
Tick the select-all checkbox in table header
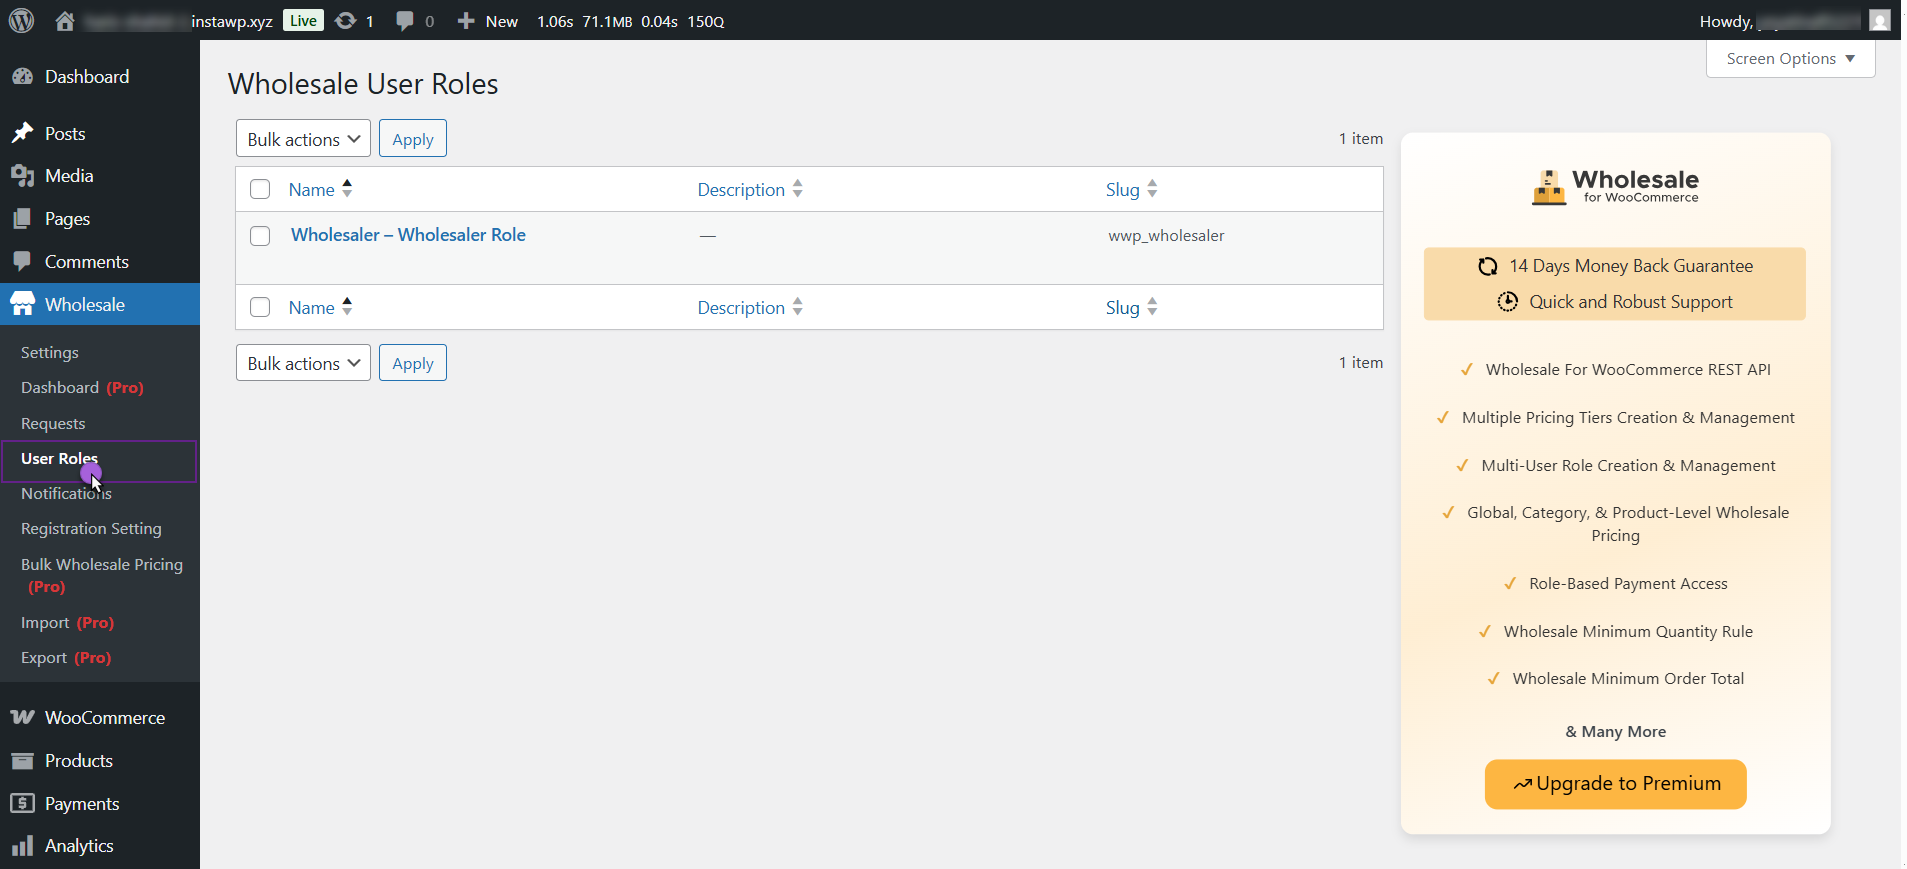[x=260, y=189]
